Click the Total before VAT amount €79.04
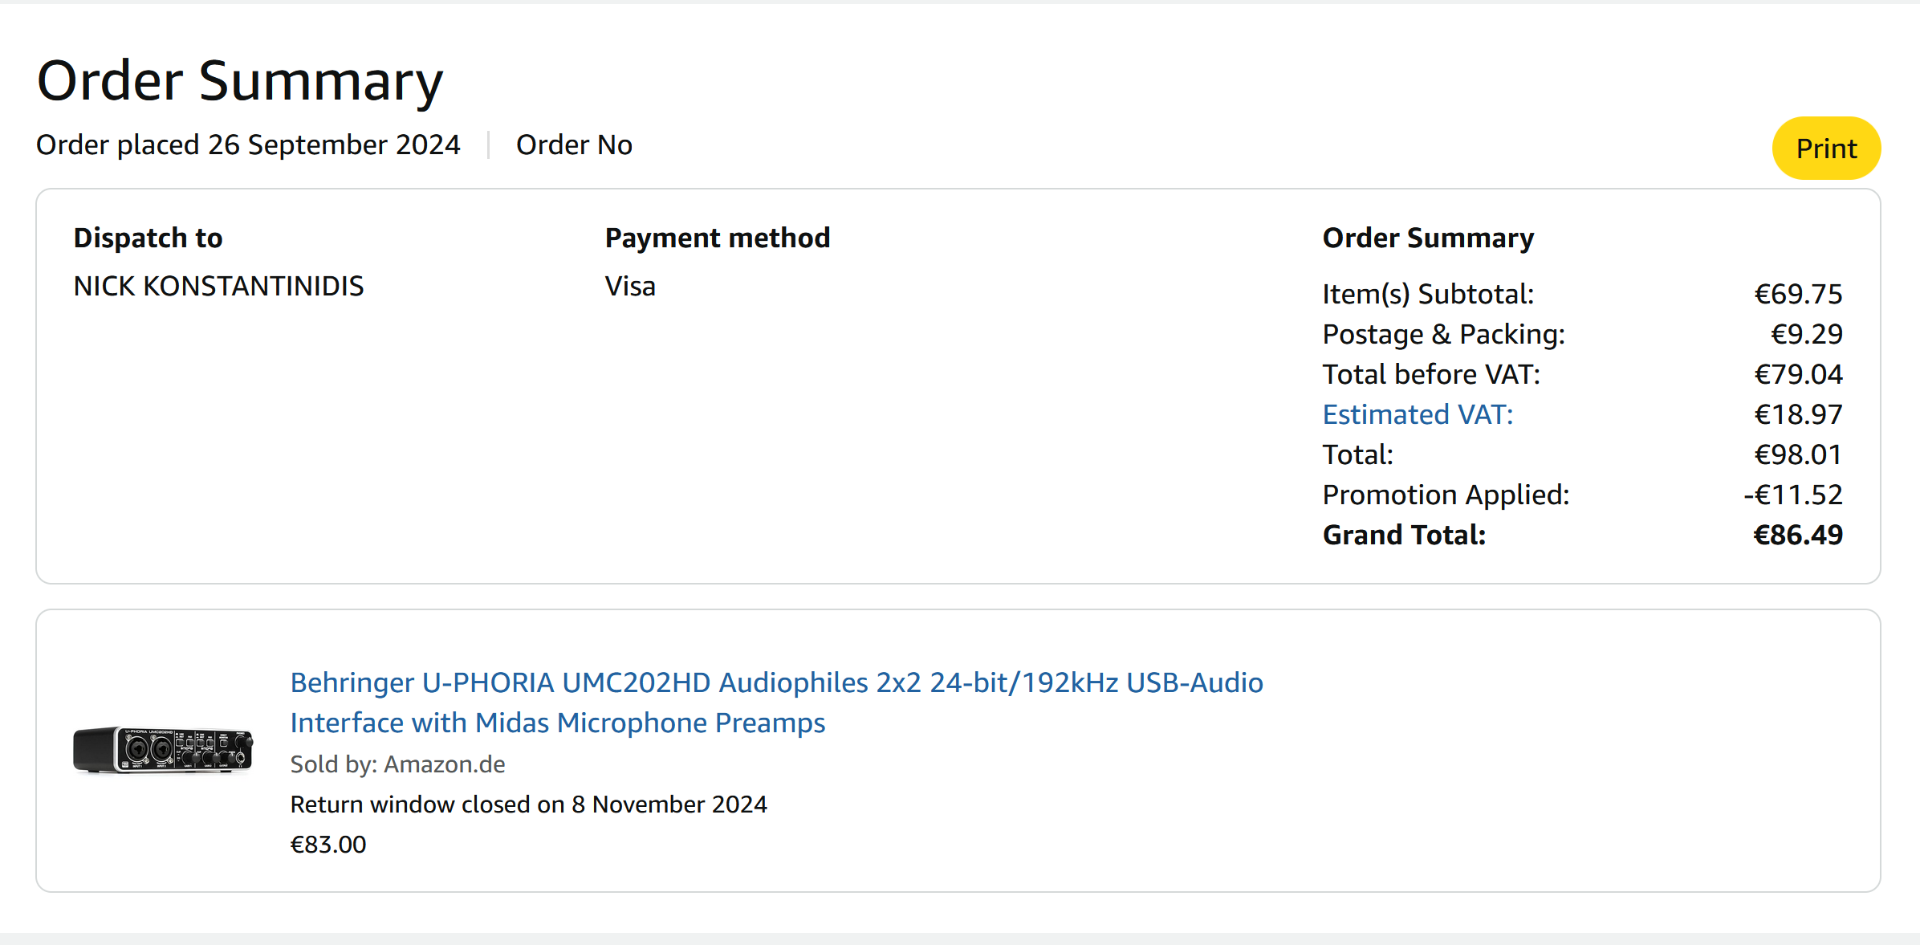1920x945 pixels. [1797, 374]
